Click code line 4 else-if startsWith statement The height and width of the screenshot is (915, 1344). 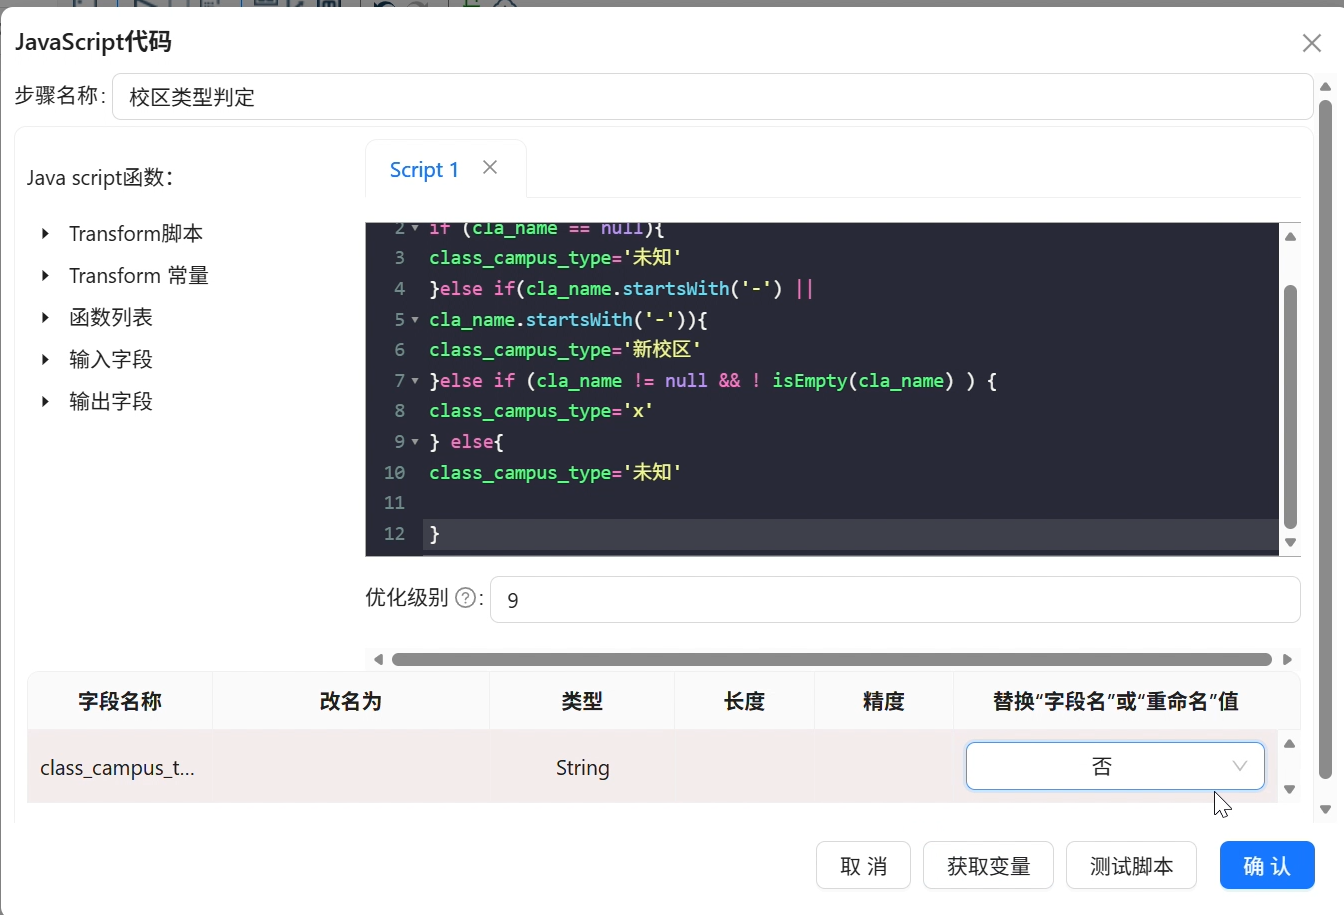click(x=621, y=289)
